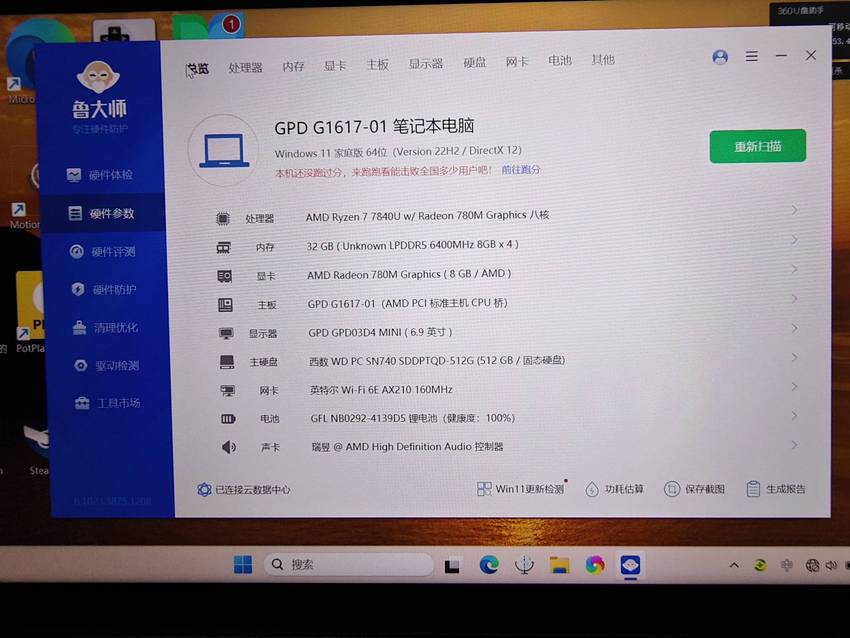Open the 硬件体检 hardware checkup section
The height and width of the screenshot is (638, 850).
(100, 175)
